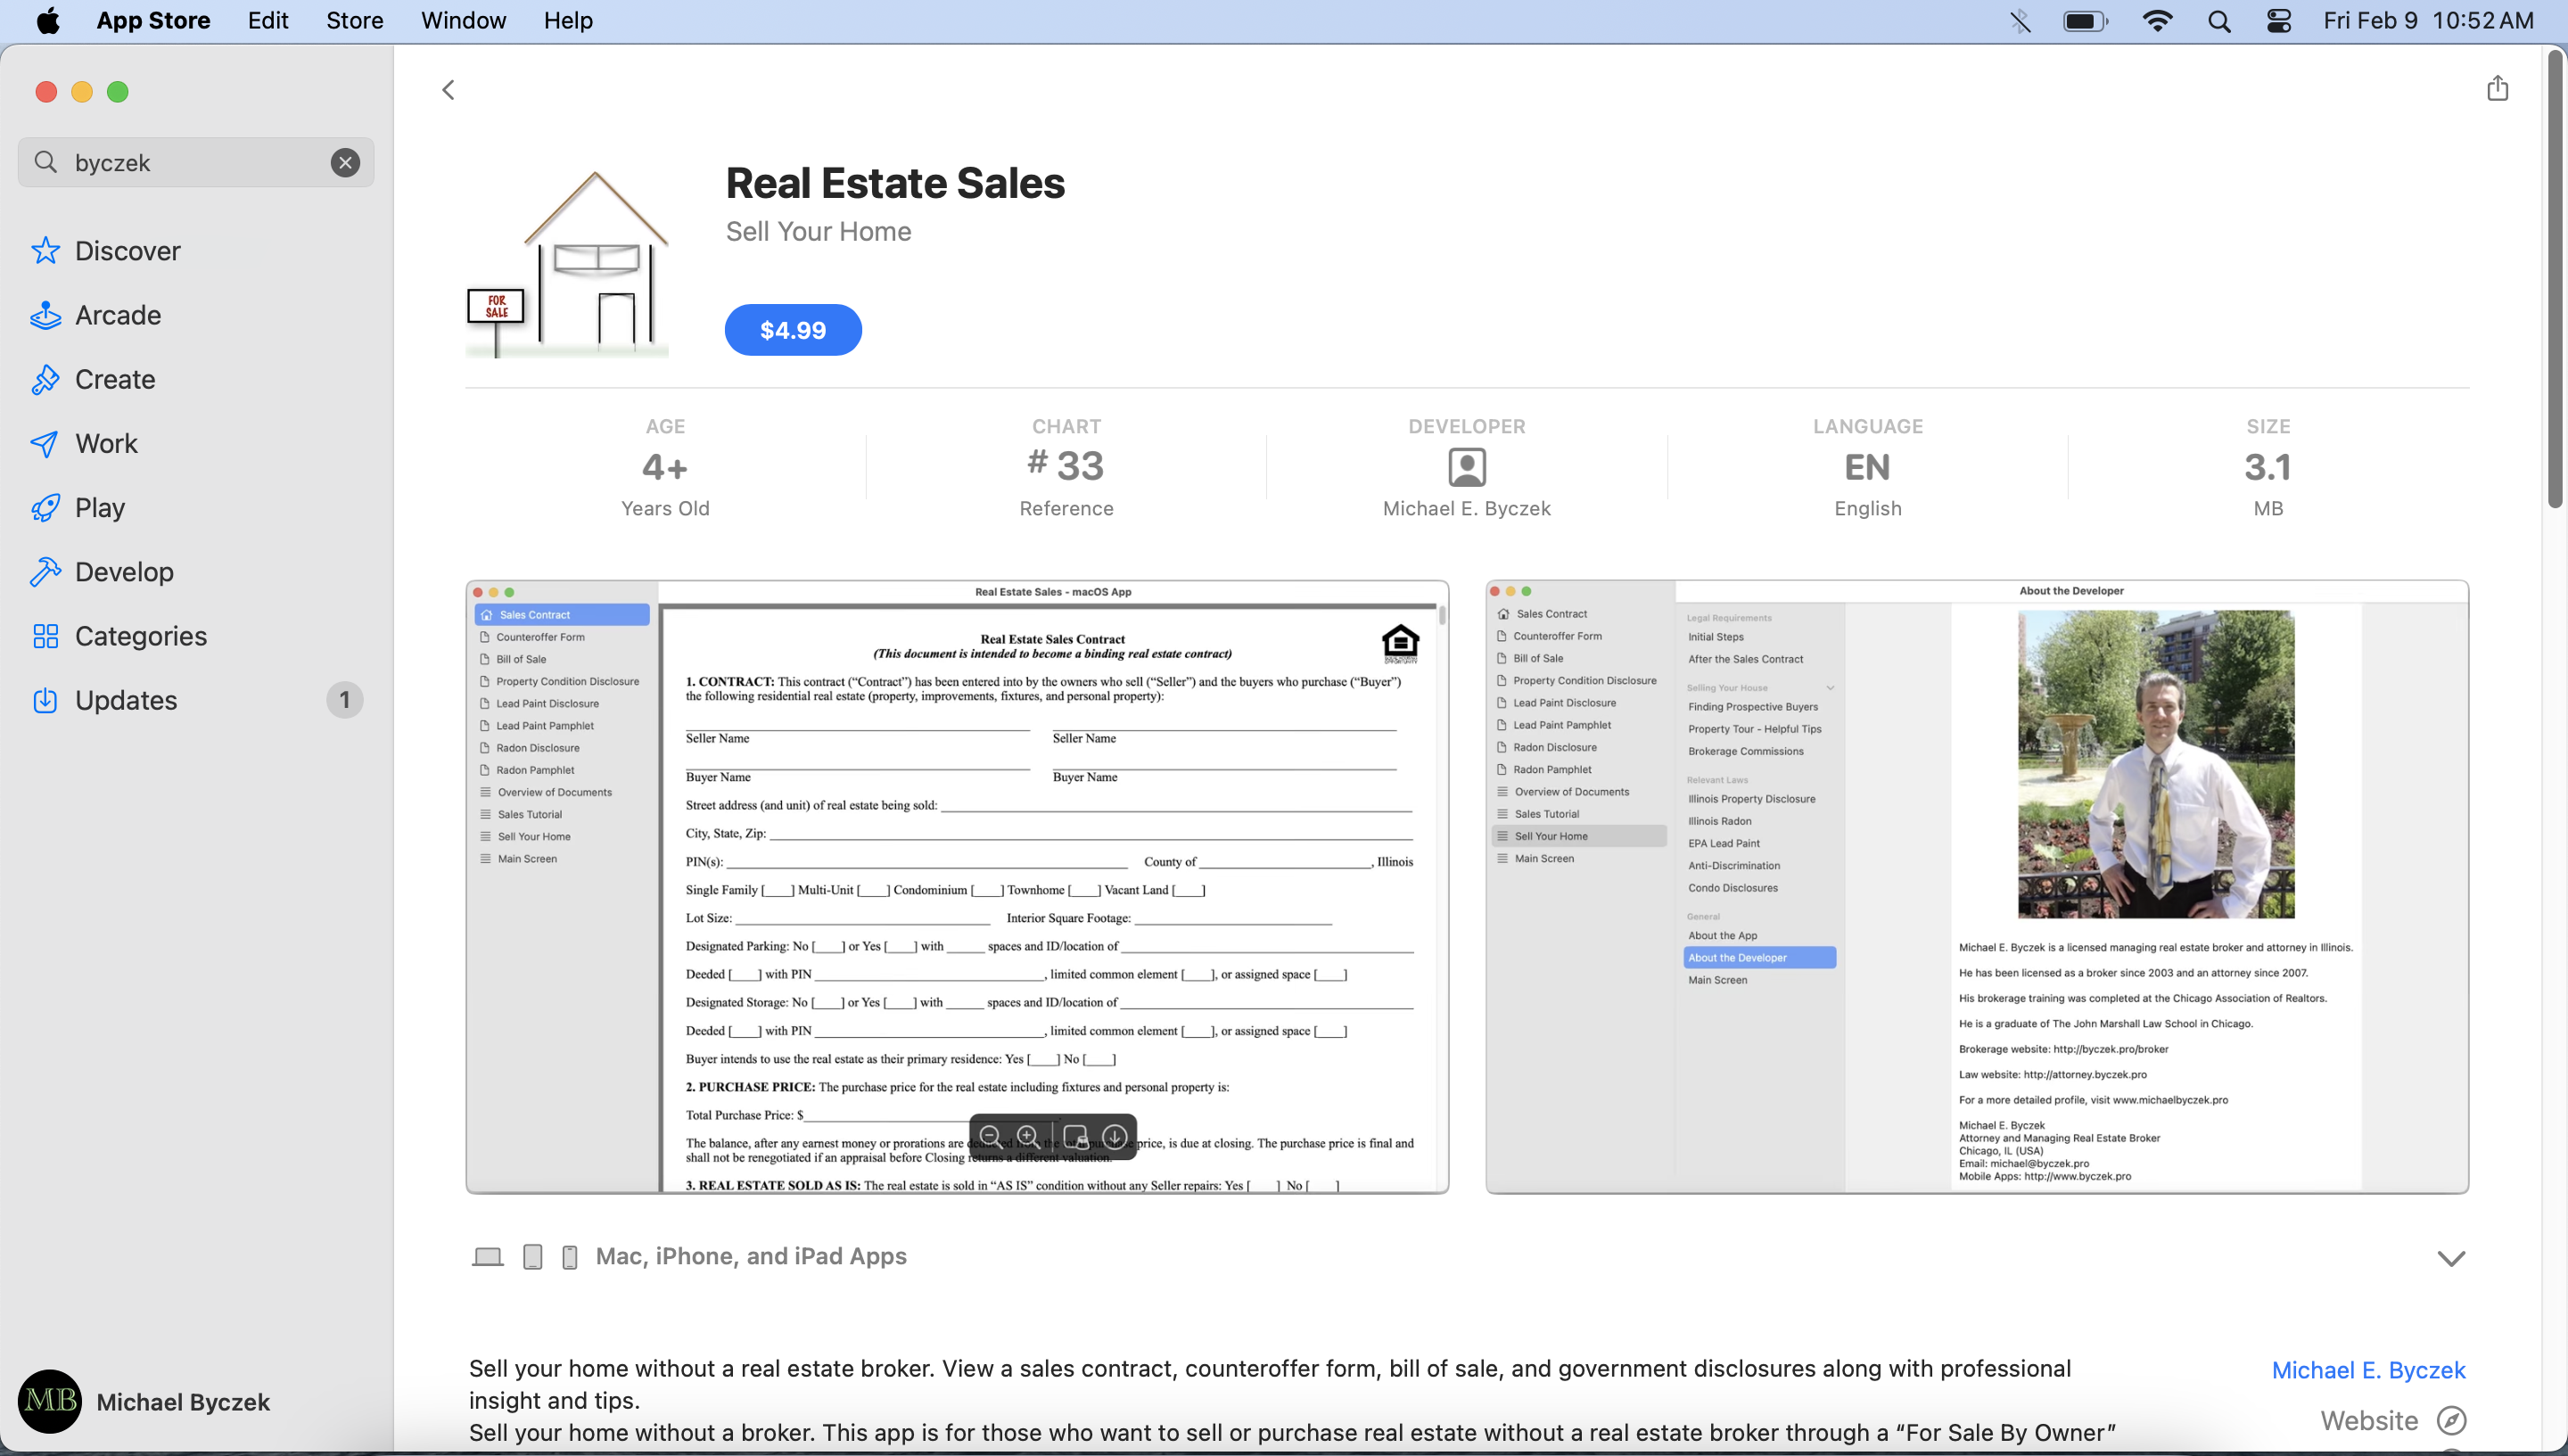Buy the app for $4.99
Image resolution: width=2568 pixels, height=1456 pixels.
pos(793,330)
